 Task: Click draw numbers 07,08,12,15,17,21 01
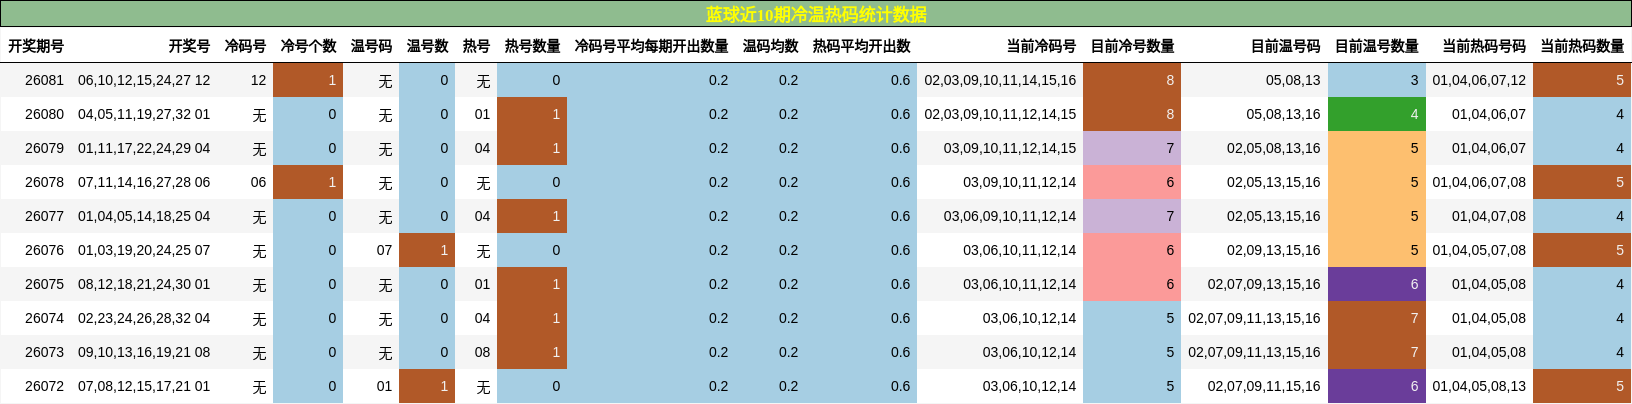pos(144,386)
